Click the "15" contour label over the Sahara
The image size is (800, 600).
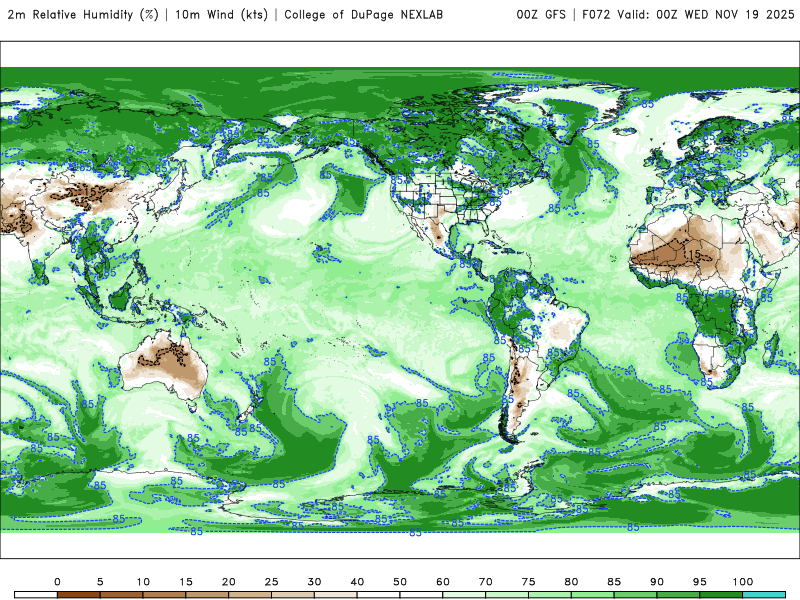tap(694, 254)
